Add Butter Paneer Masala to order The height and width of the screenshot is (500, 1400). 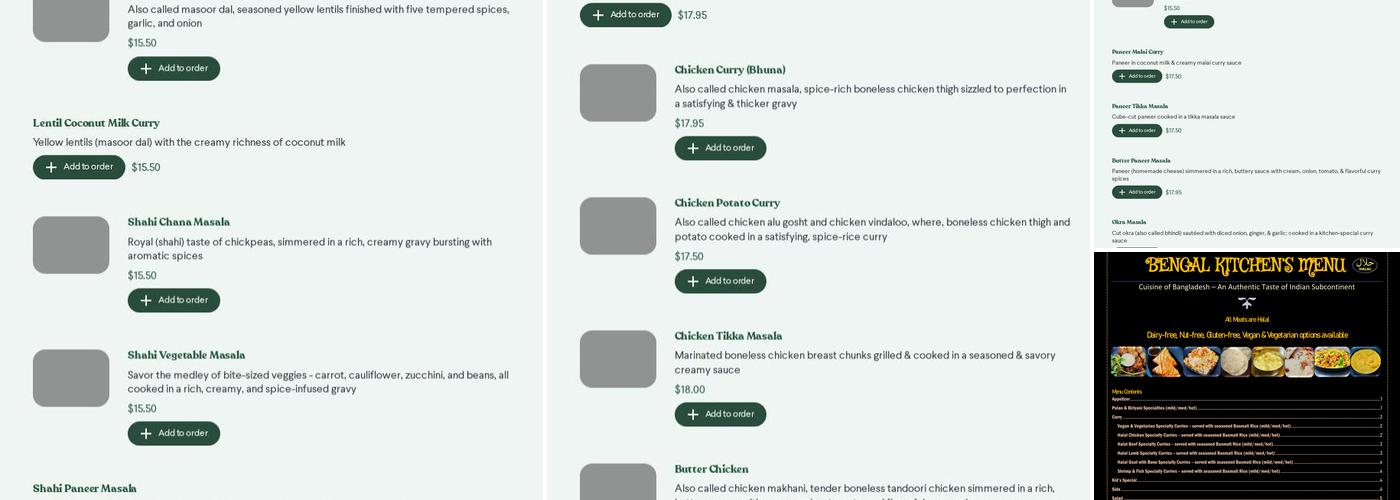[1137, 192]
